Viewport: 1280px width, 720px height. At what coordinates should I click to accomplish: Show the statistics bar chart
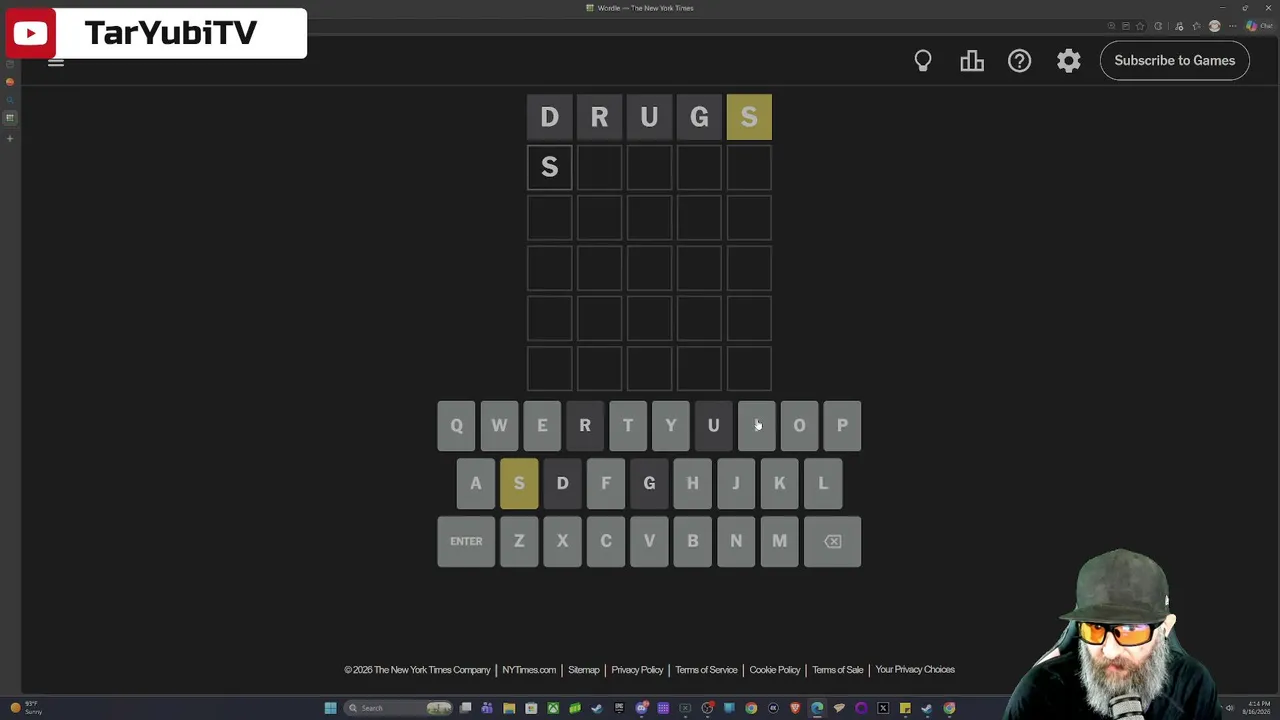[972, 61]
